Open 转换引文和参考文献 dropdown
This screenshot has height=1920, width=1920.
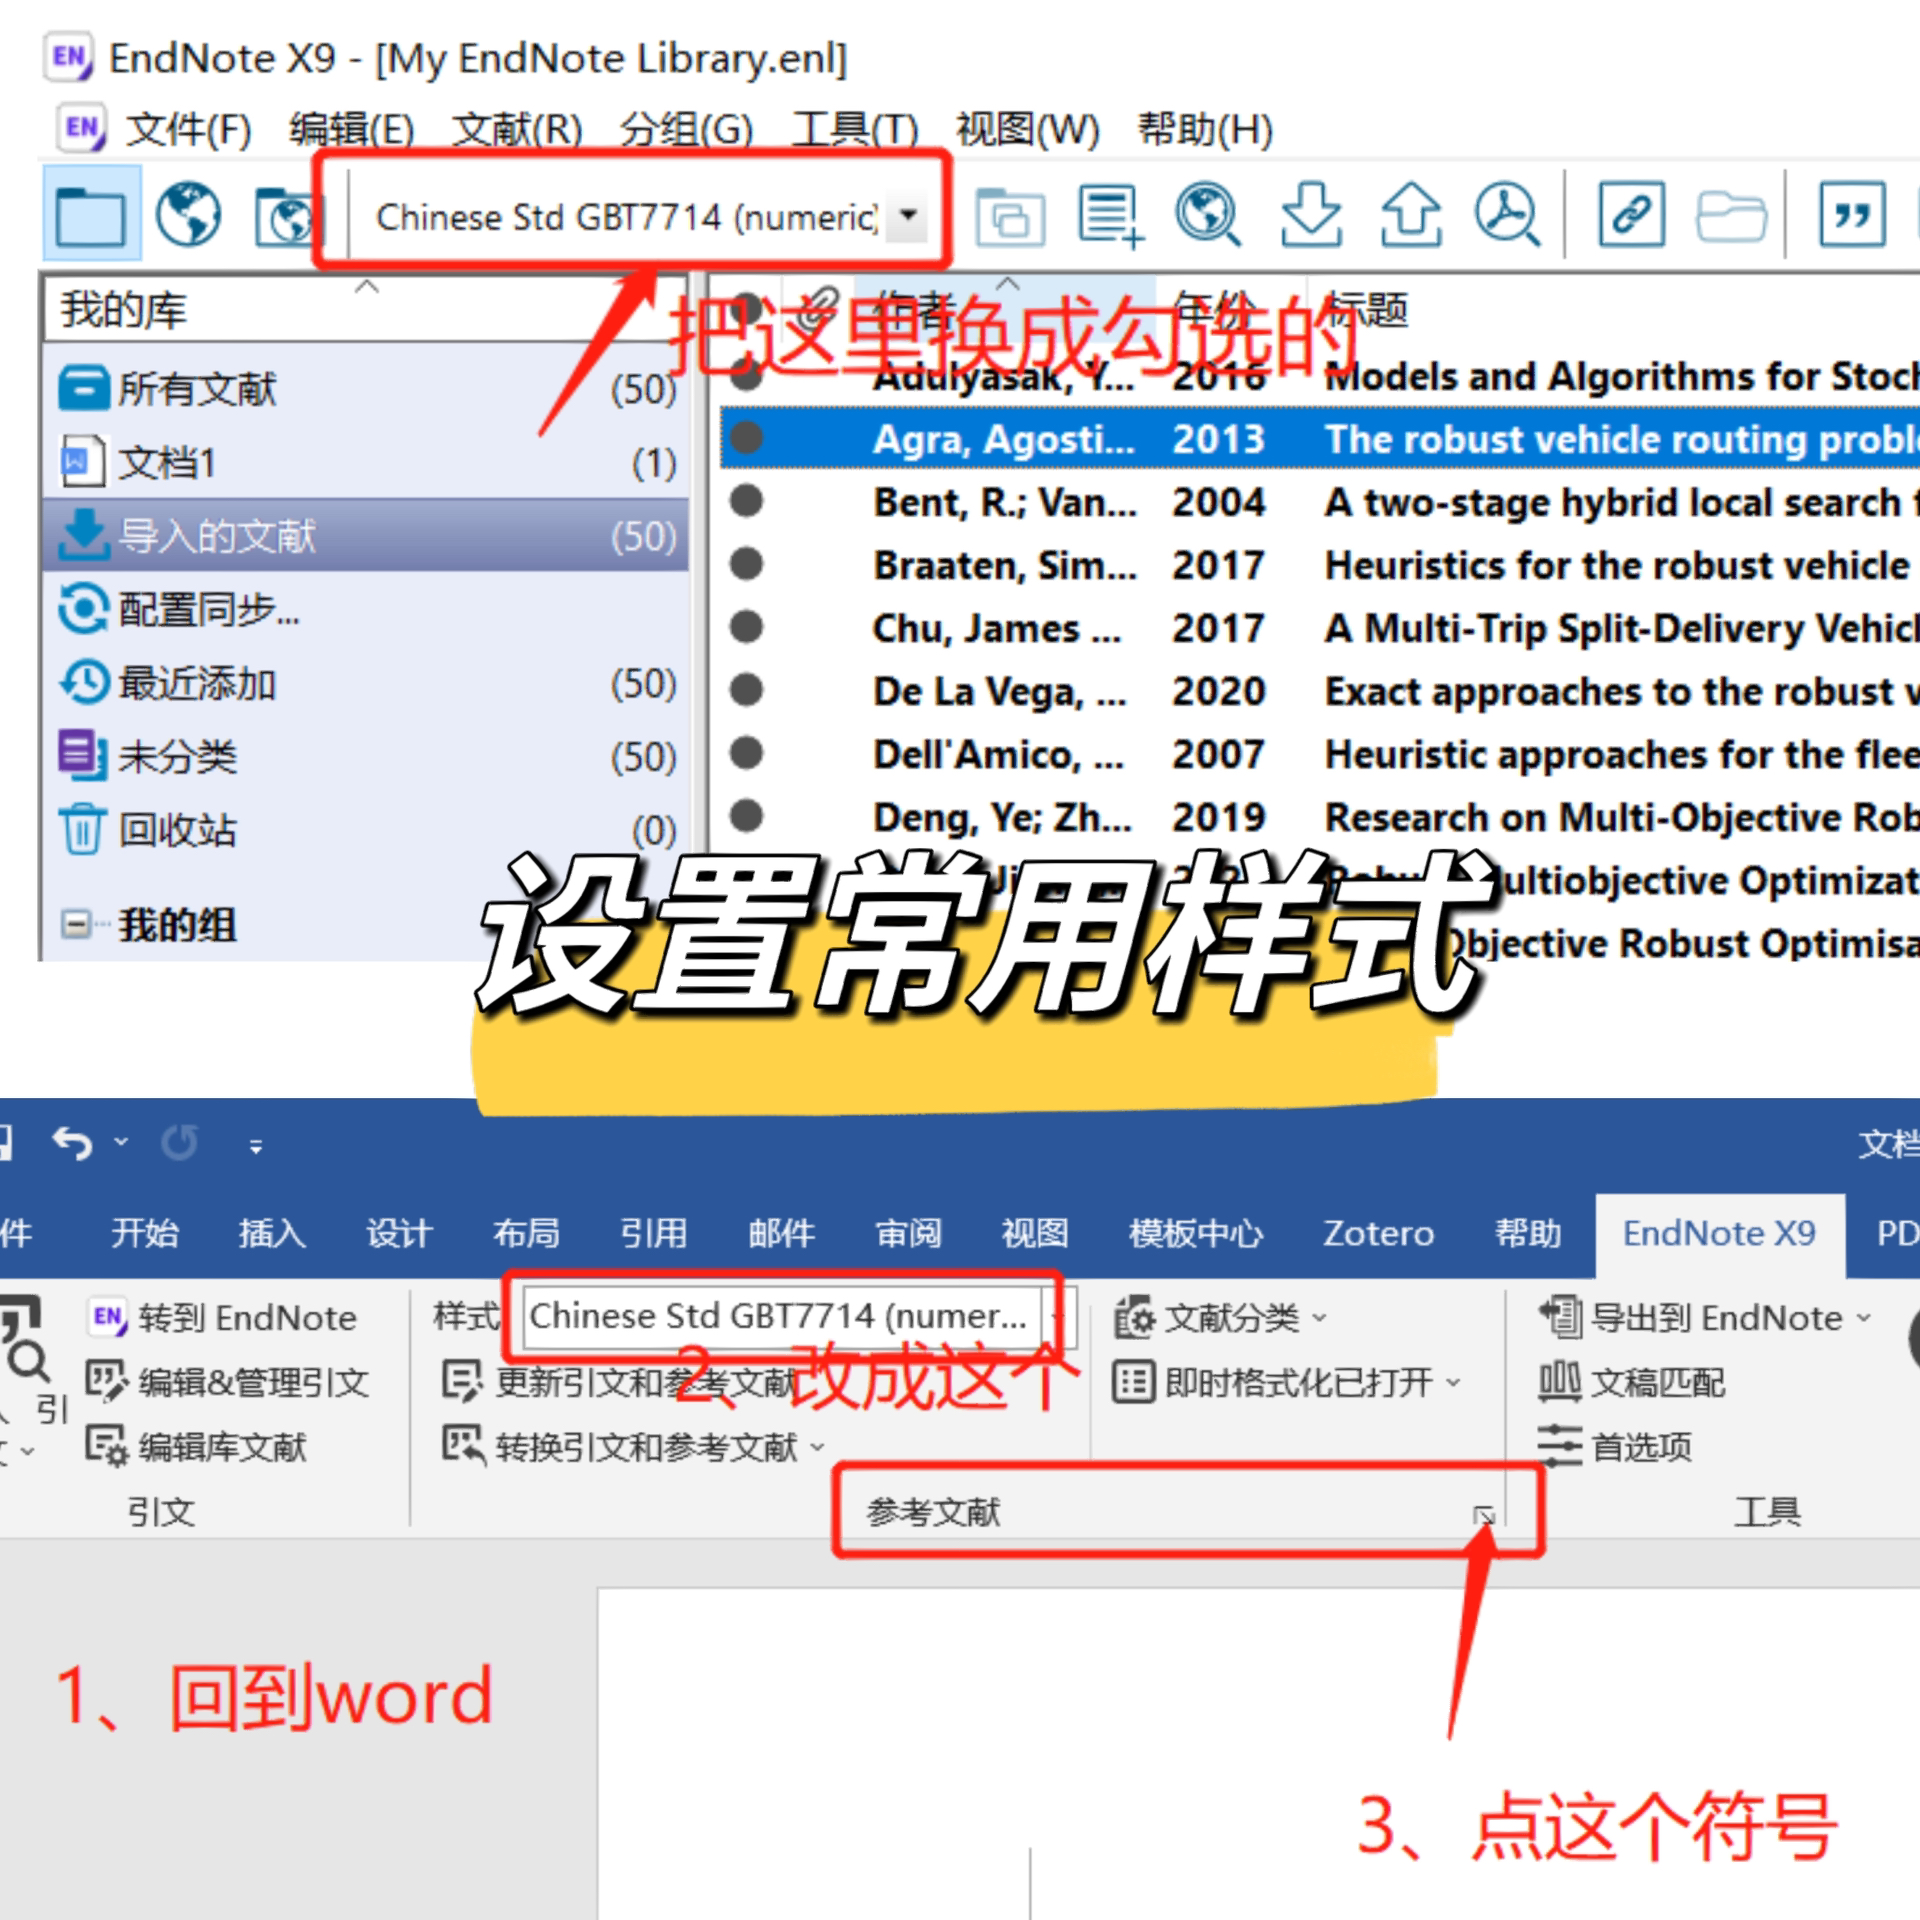click(634, 1446)
